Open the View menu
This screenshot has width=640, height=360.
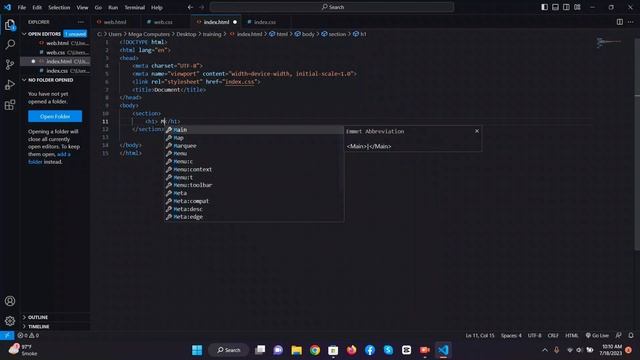click(82, 7)
